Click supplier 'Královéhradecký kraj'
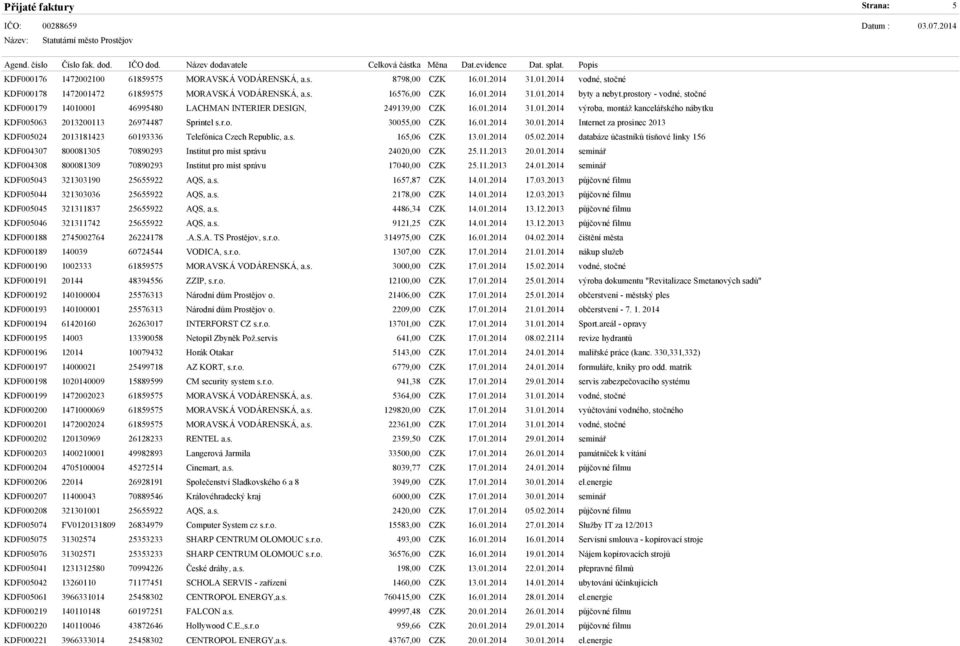 pos(223,497)
